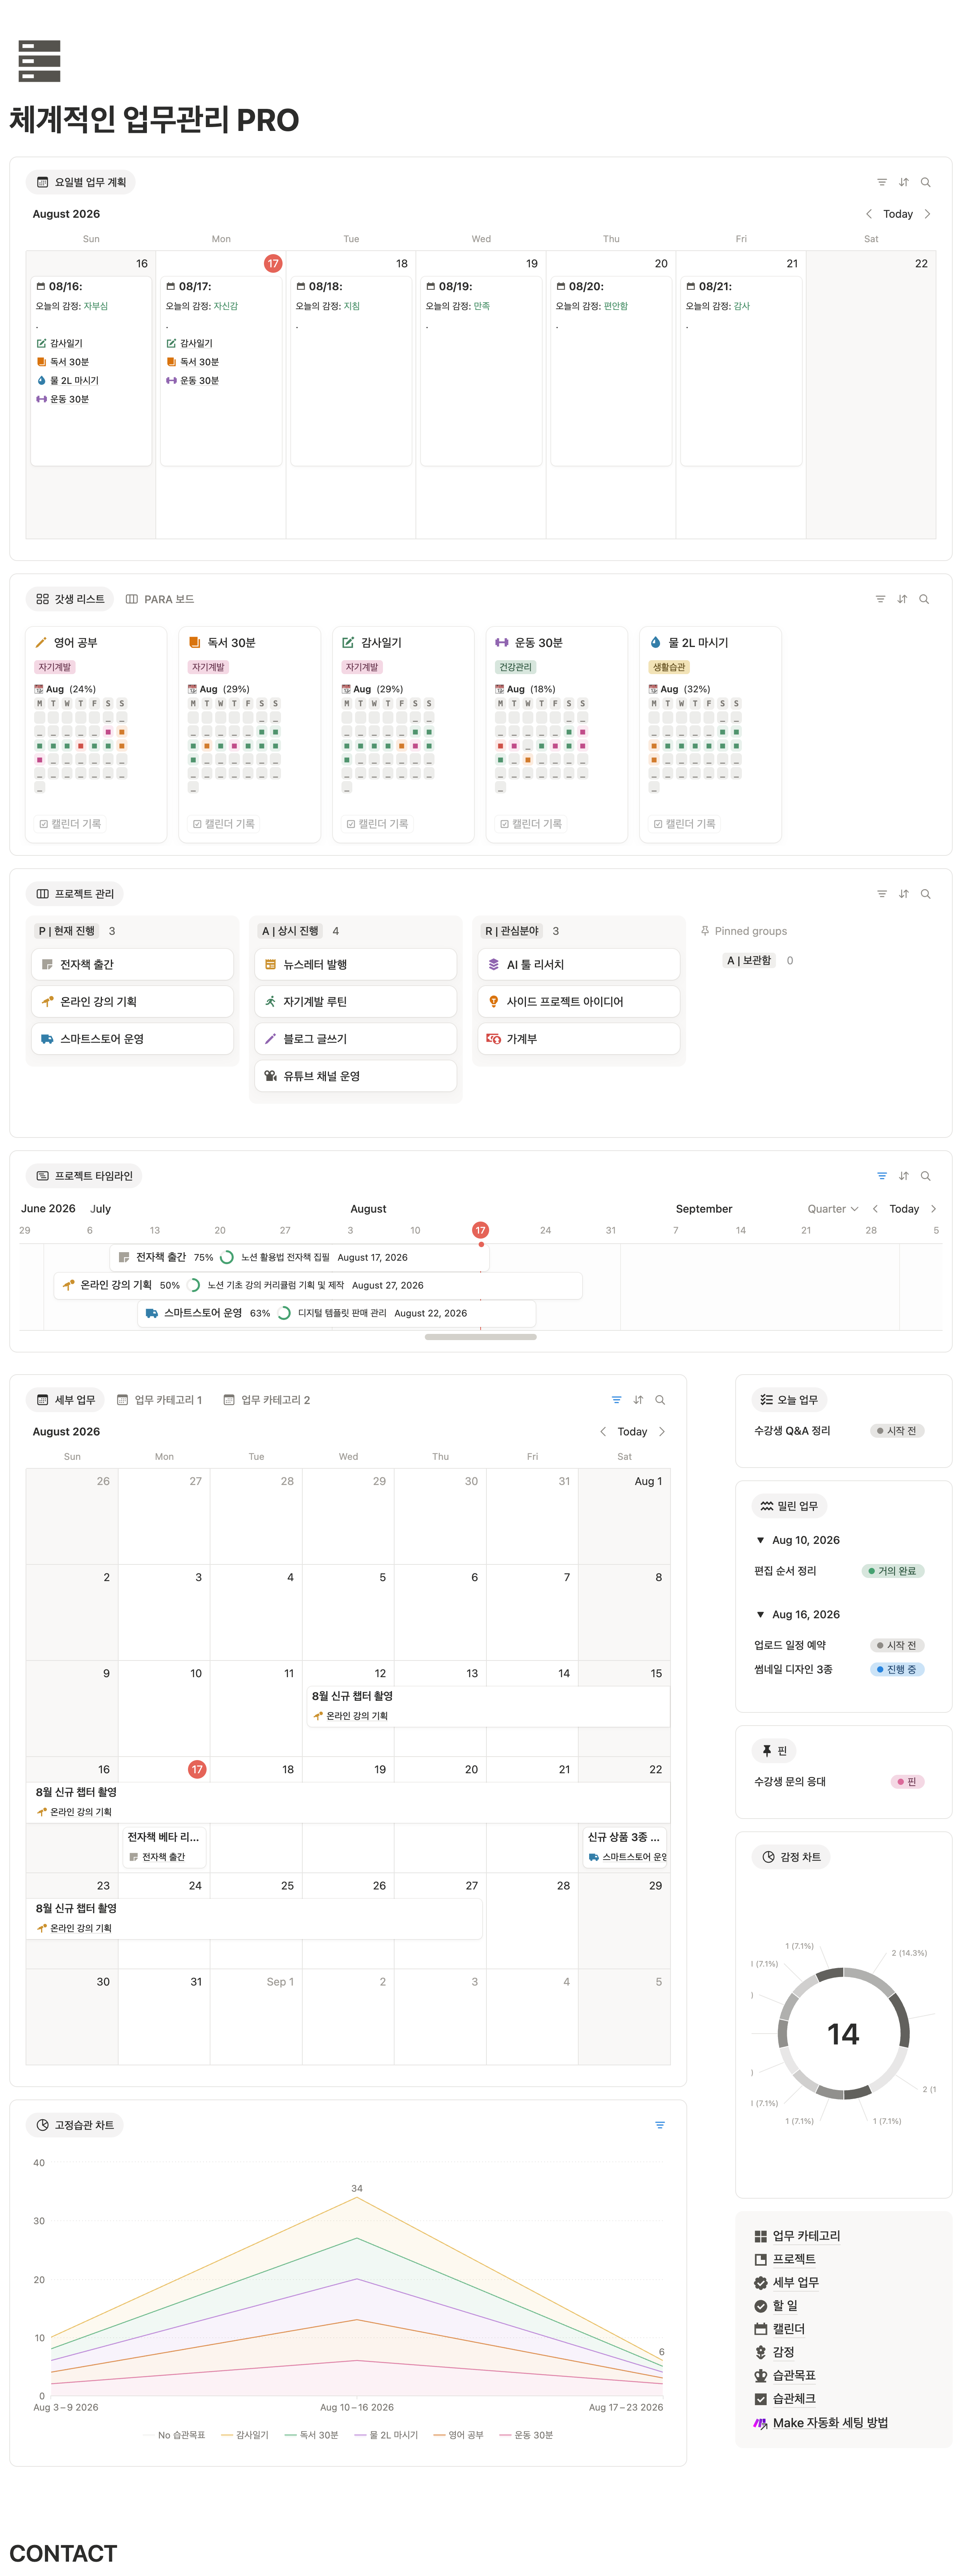The image size is (962, 2576).
Task: Go to previous week in 요일별 업무 계획
Action: (x=869, y=214)
